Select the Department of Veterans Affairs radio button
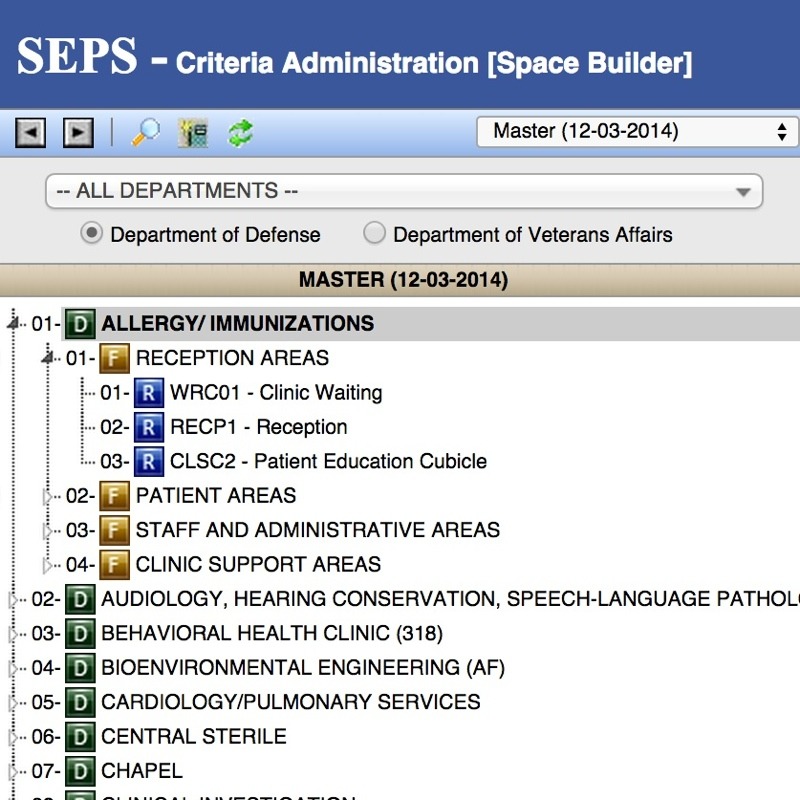800x800 pixels. [374, 234]
